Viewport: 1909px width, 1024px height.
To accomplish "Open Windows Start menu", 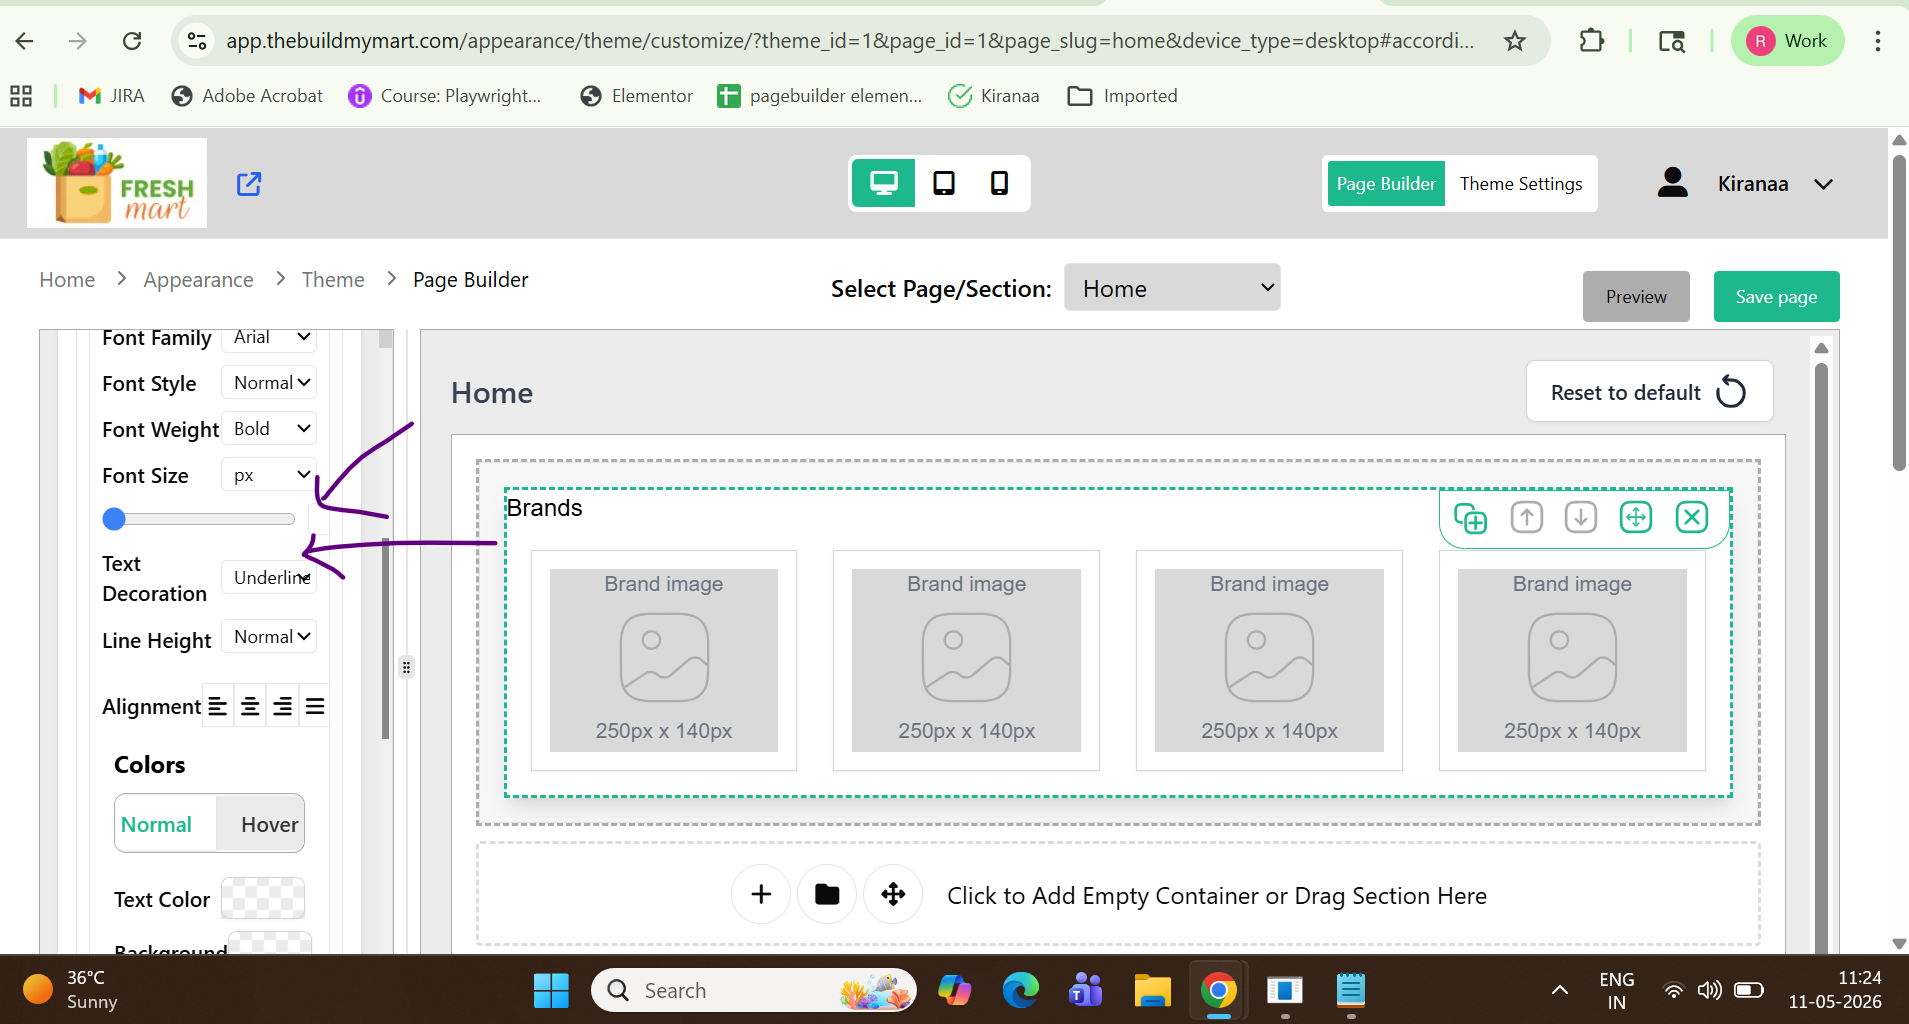I will point(551,990).
